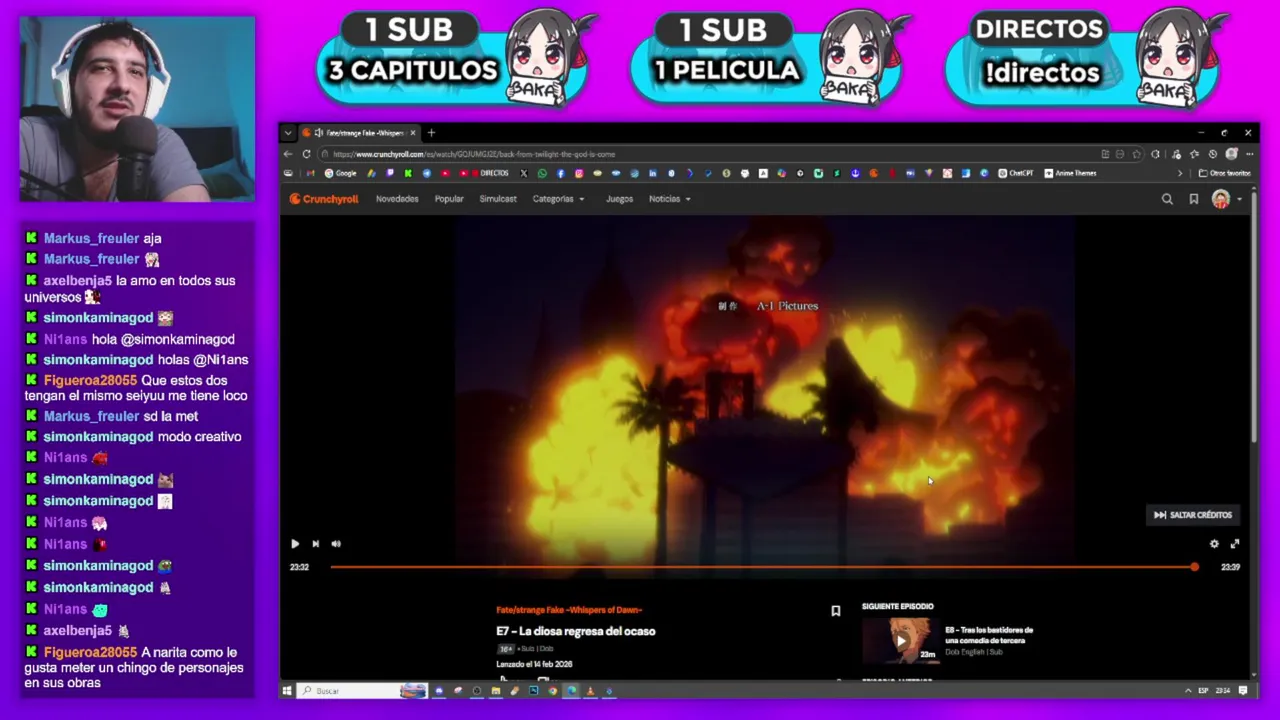Open the Windows notification center icon
Screen dimensions: 1280x720
coord(1243,691)
